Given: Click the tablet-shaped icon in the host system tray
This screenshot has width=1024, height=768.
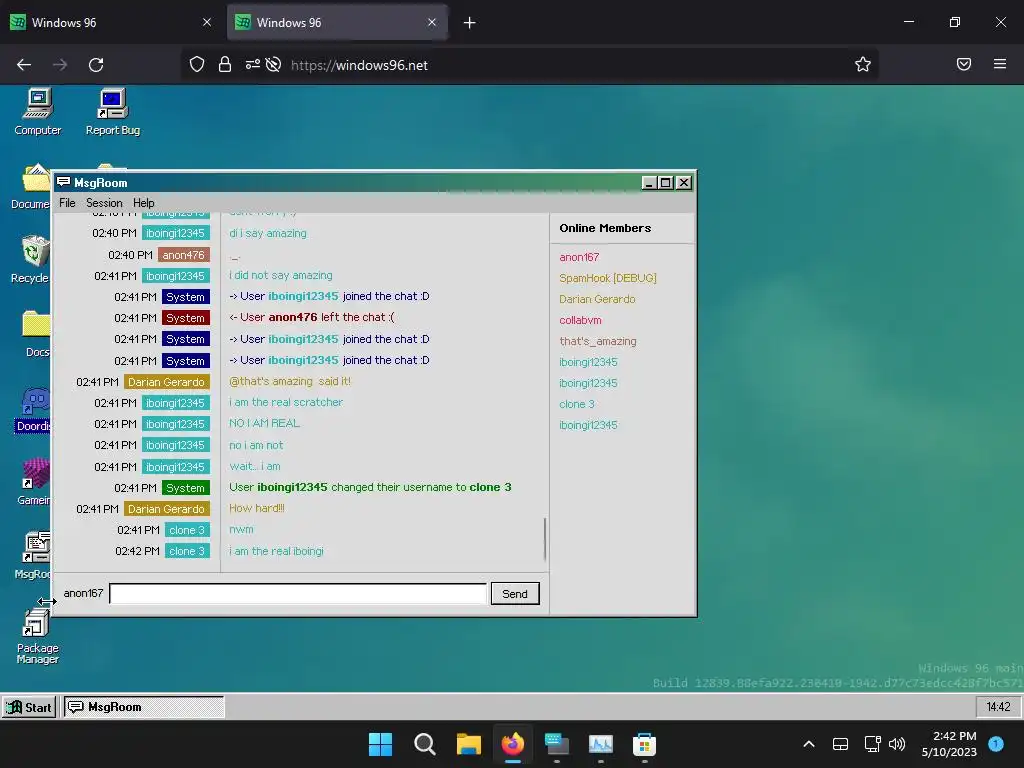Looking at the screenshot, I should [x=840, y=744].
